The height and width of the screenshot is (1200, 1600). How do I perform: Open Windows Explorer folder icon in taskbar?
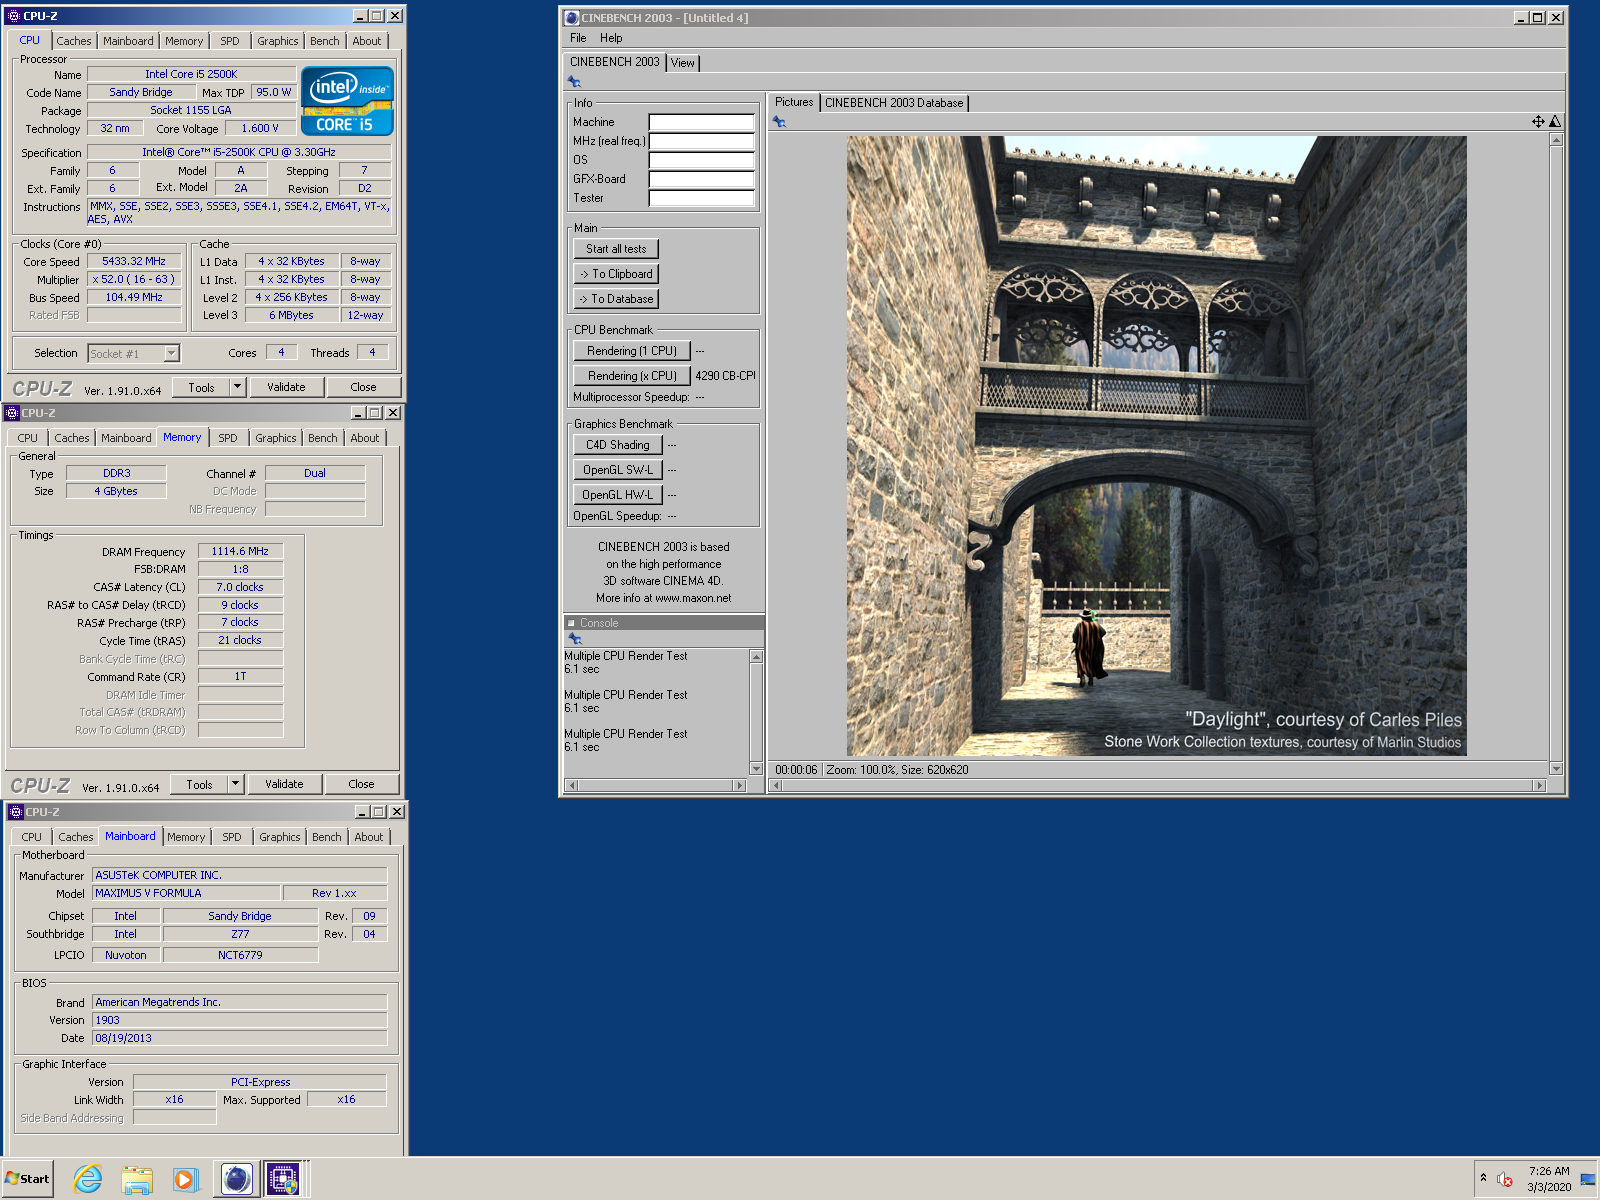[x=137, y=1179]
